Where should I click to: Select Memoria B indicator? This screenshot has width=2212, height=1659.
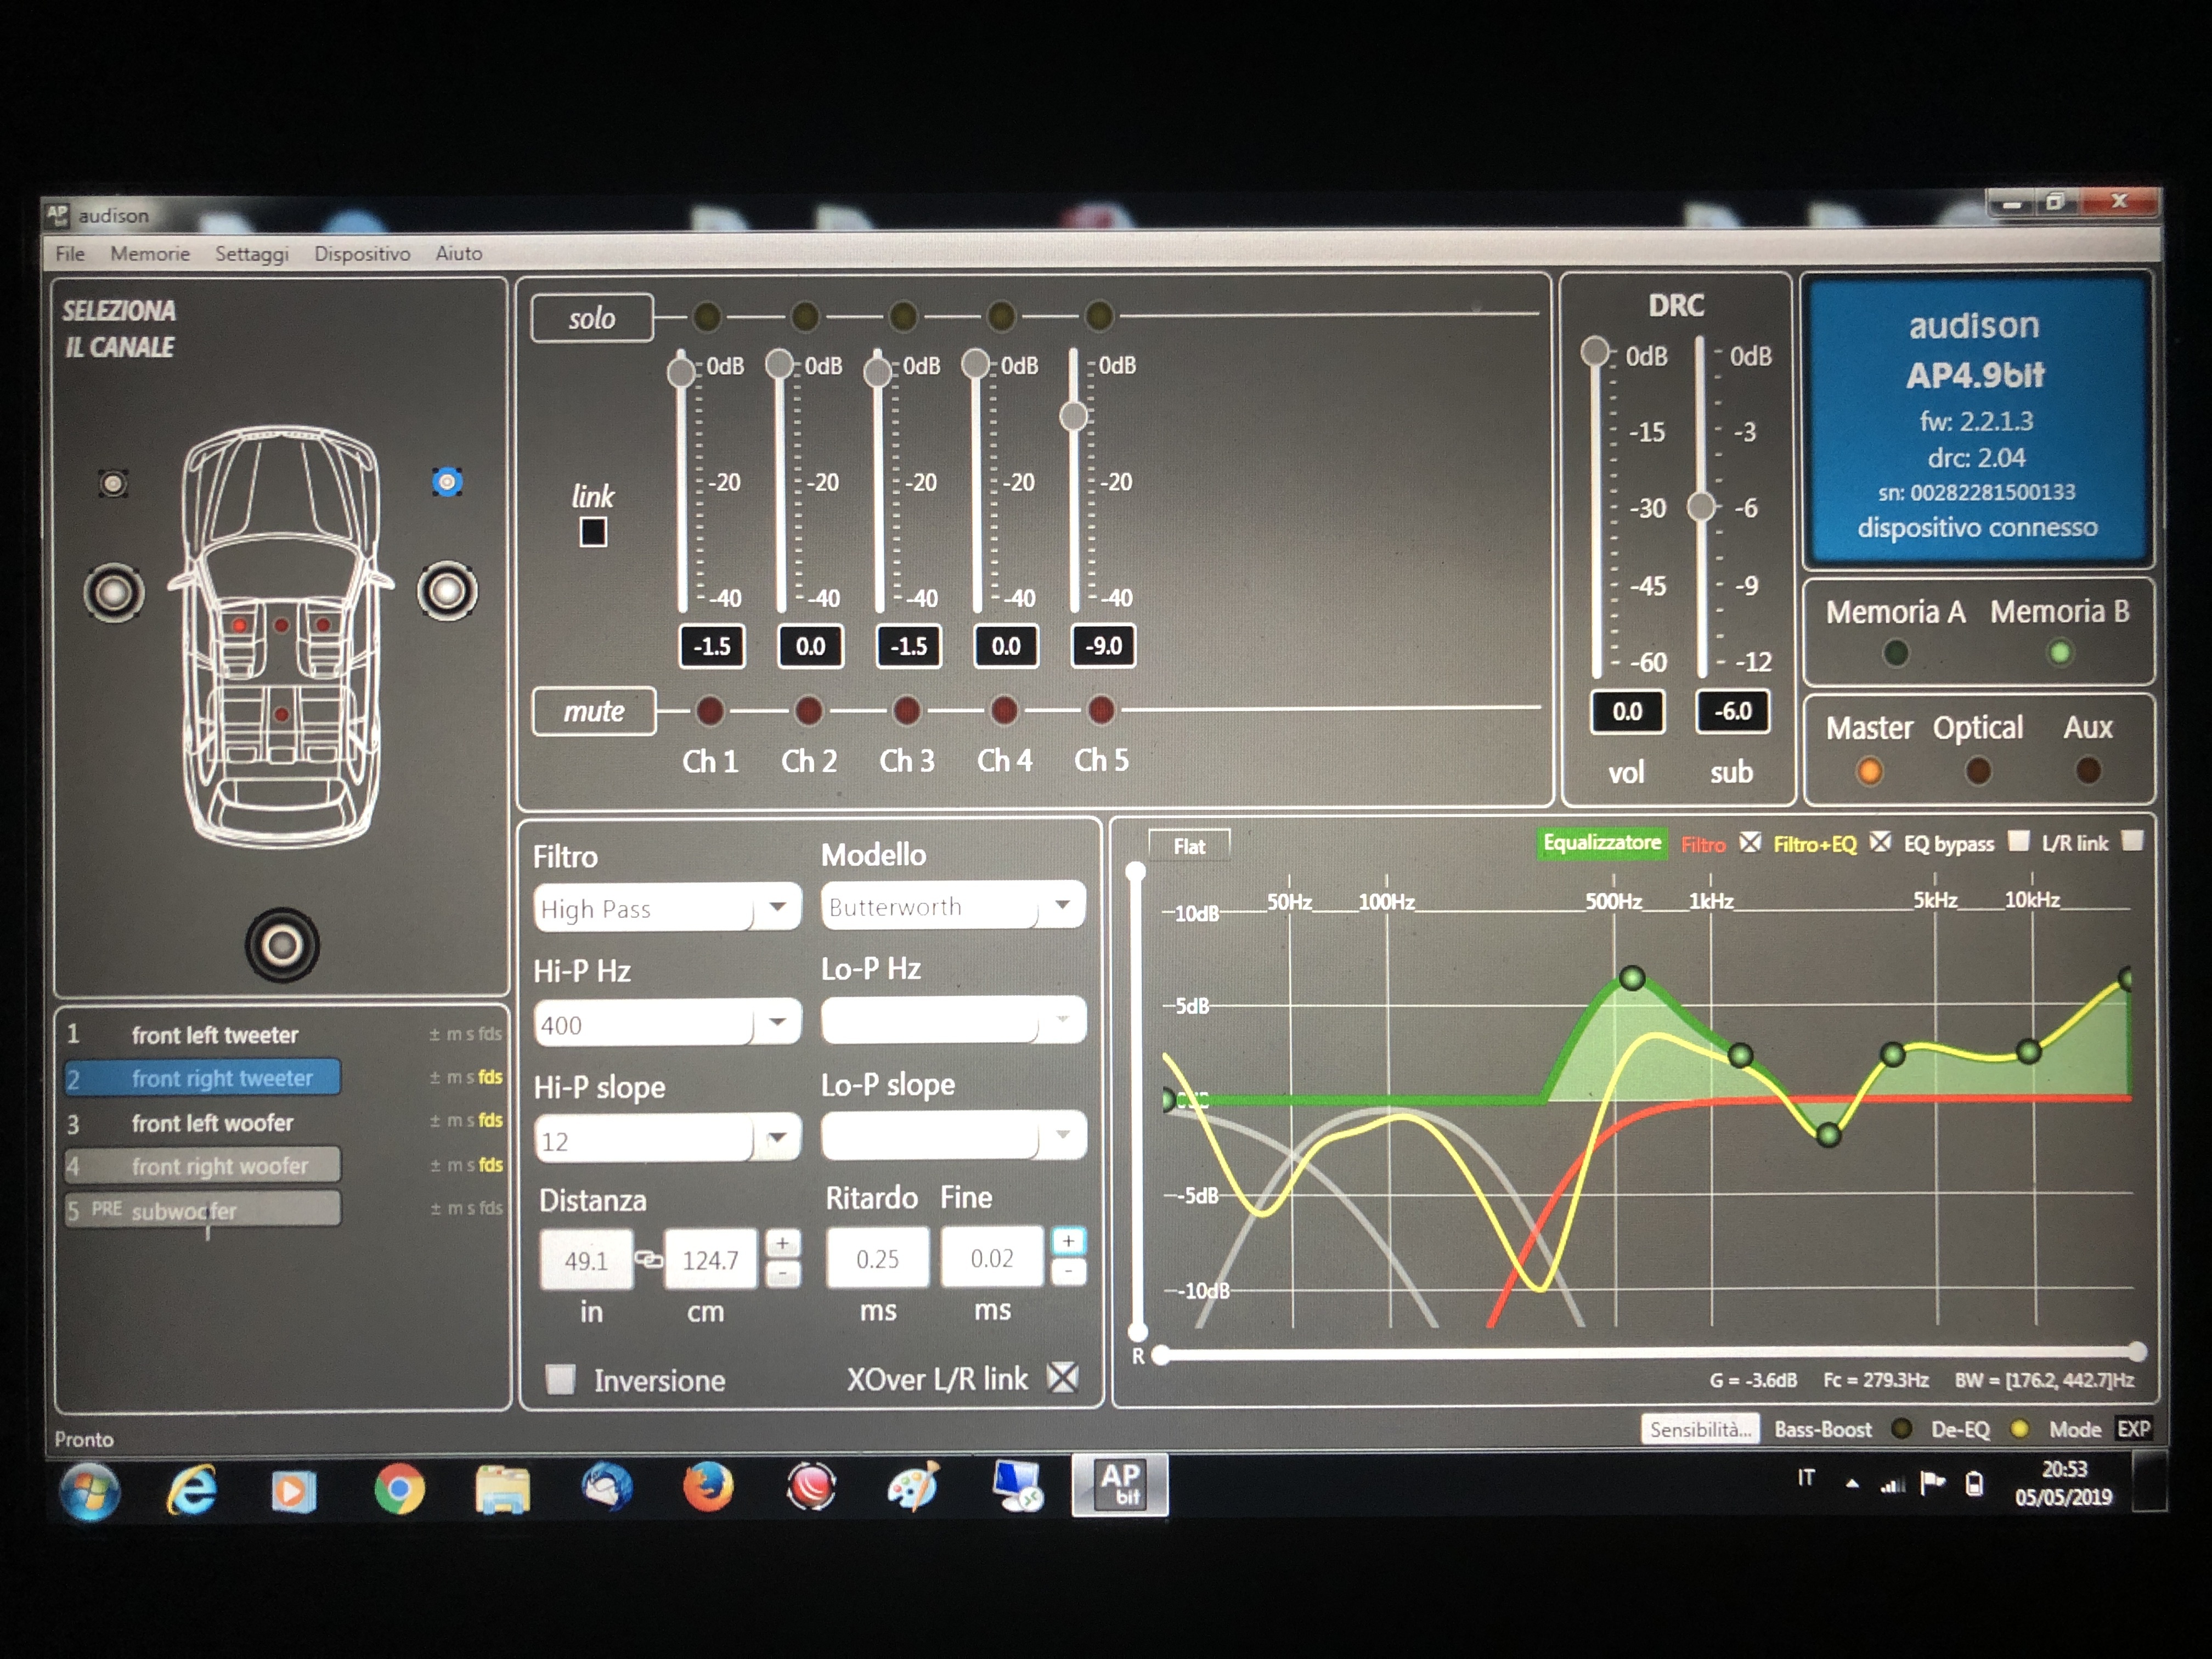click(x=2059, y=653)
